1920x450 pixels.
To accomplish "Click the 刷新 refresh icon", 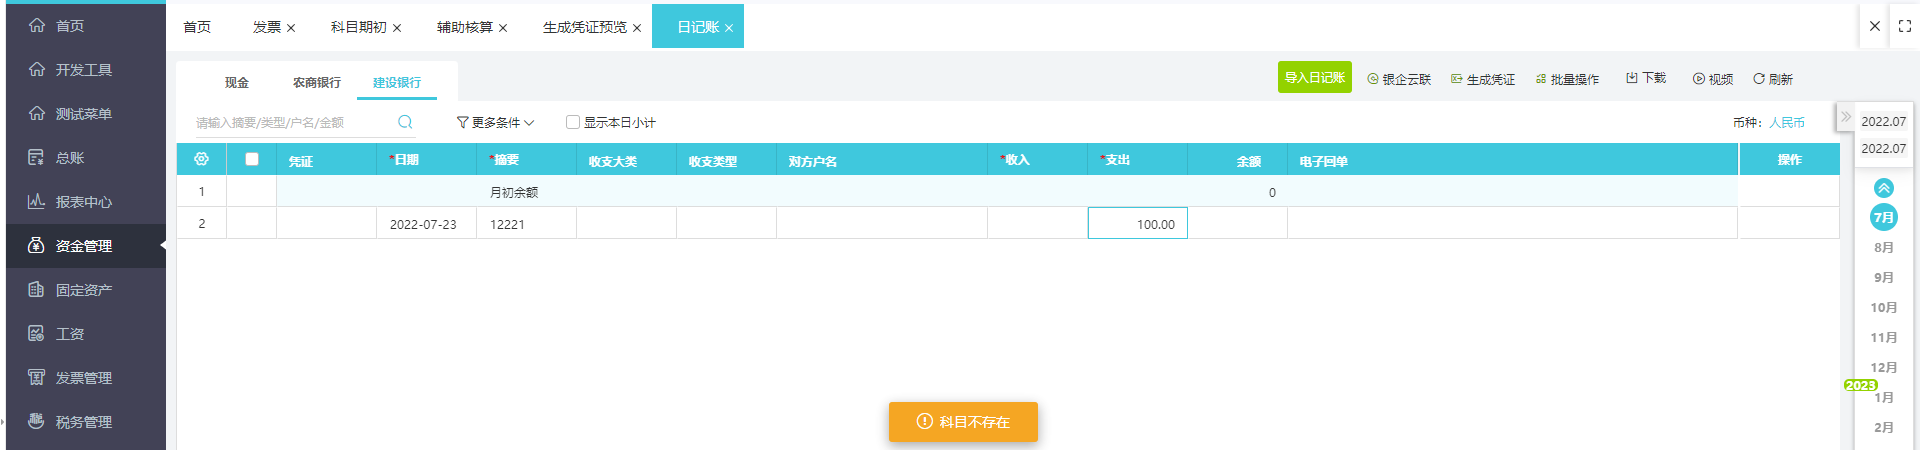I will coord(1759,79).
